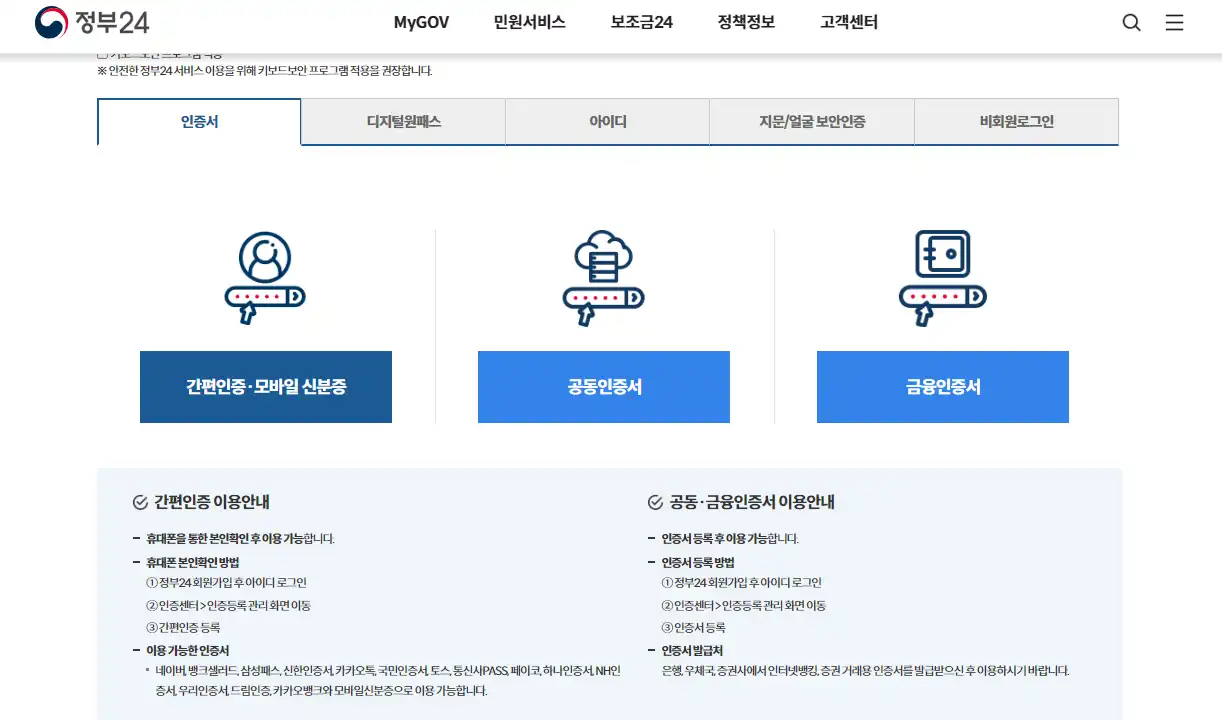This screenshot has width=1222, height=720.
Task: Click the 공동인증서 login button
Action: [603, 387]
